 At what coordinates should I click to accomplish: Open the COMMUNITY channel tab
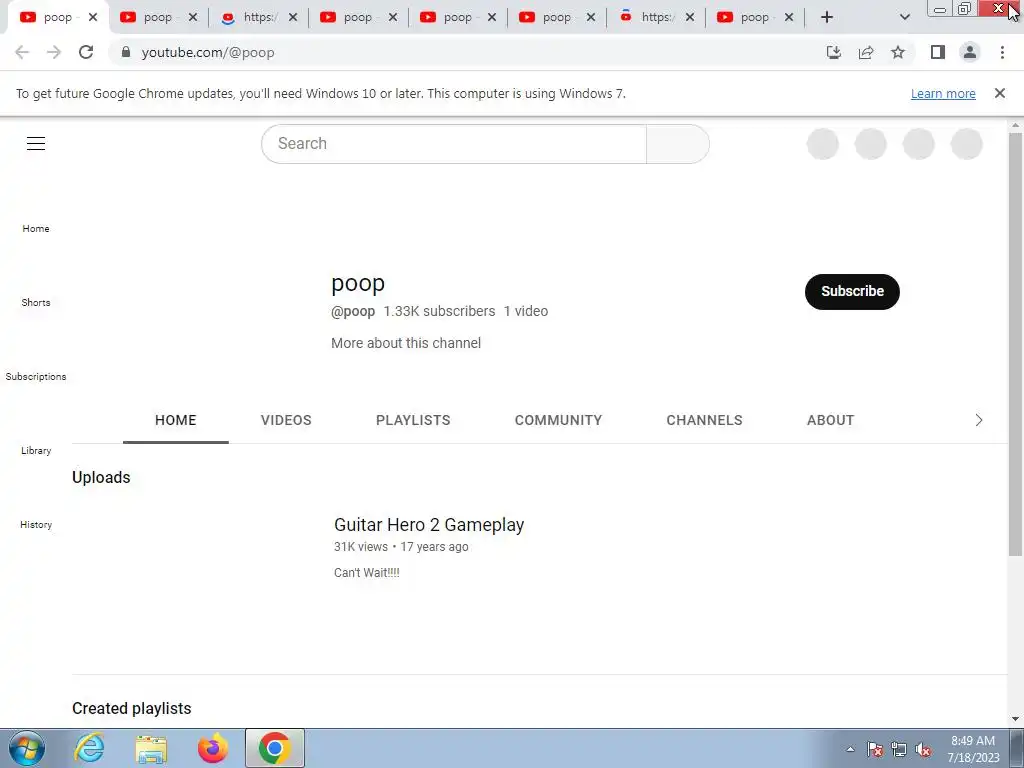[x=558, y=420]
